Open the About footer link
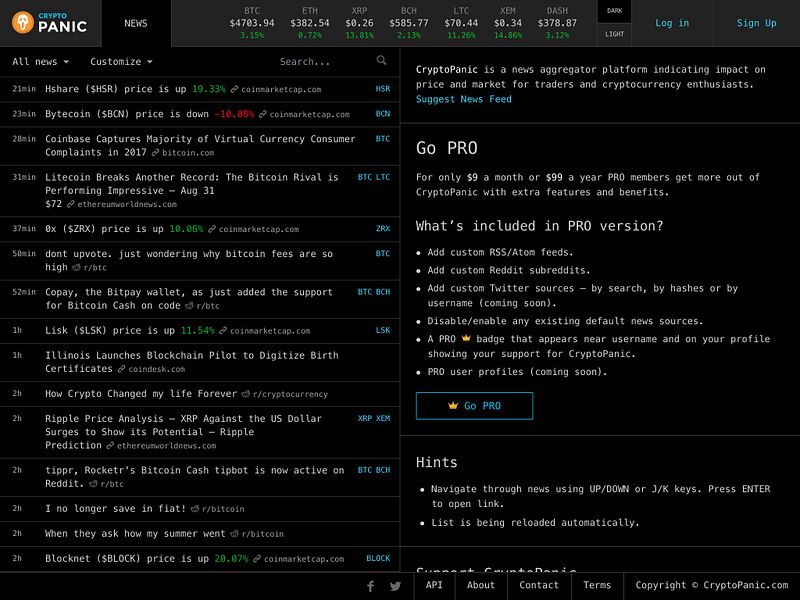This screenshot has width=800, height=600. (x=481, y=585)
